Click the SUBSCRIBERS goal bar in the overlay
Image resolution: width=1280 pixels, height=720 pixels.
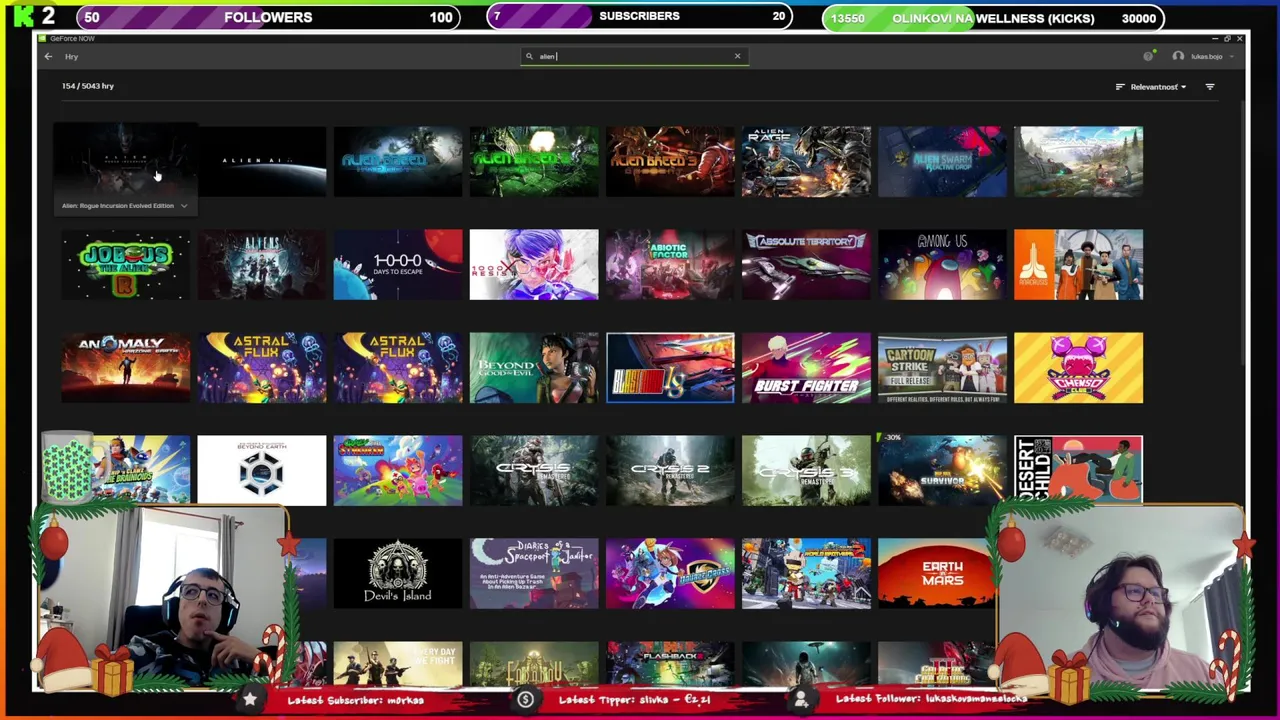pyautogui.click(x=639, y=16)
